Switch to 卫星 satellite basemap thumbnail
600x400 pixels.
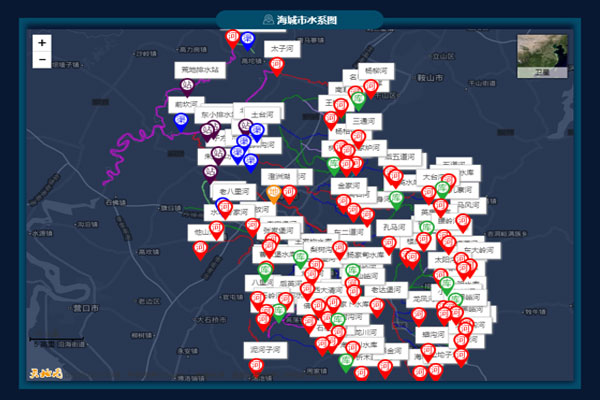point(542,56)
